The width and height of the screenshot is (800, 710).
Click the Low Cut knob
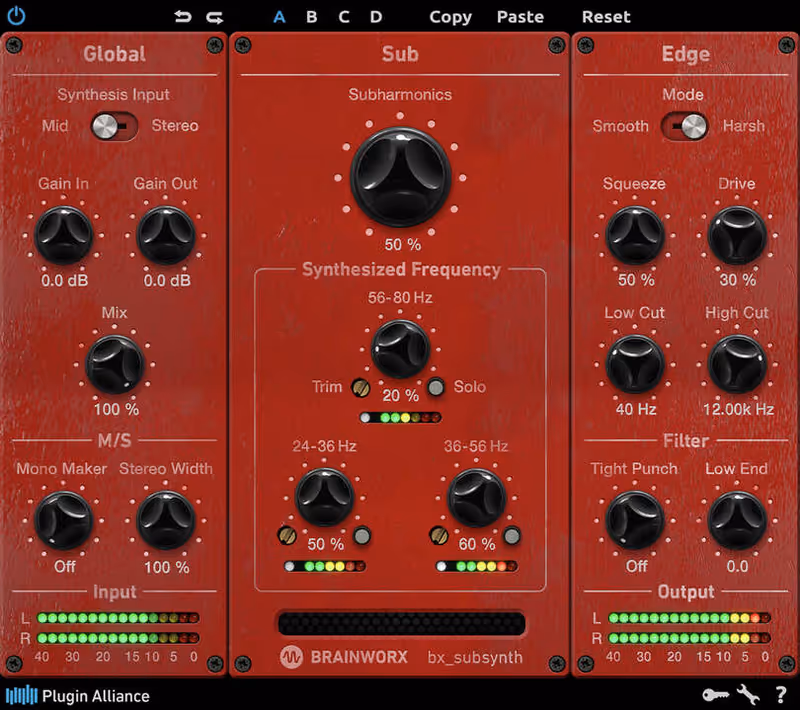point(635,364)
